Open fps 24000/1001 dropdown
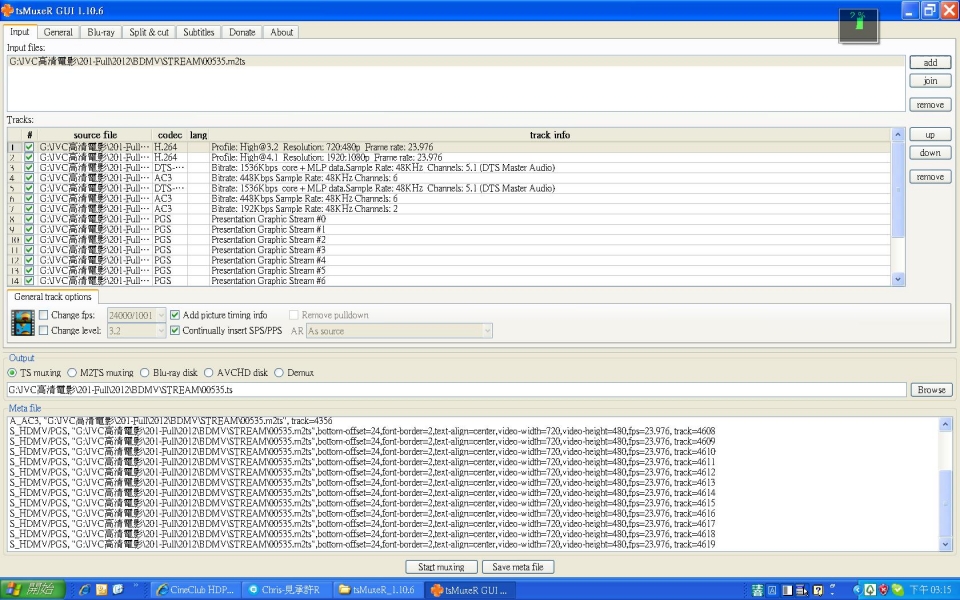 point(161,315)
